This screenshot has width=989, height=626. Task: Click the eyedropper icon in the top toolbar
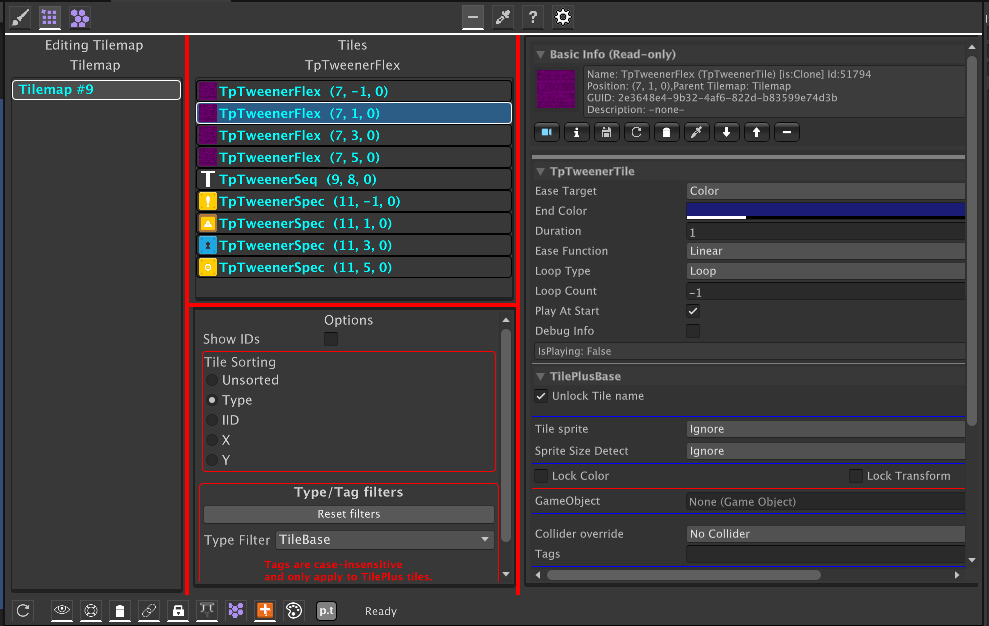click(x=503, y=17)
